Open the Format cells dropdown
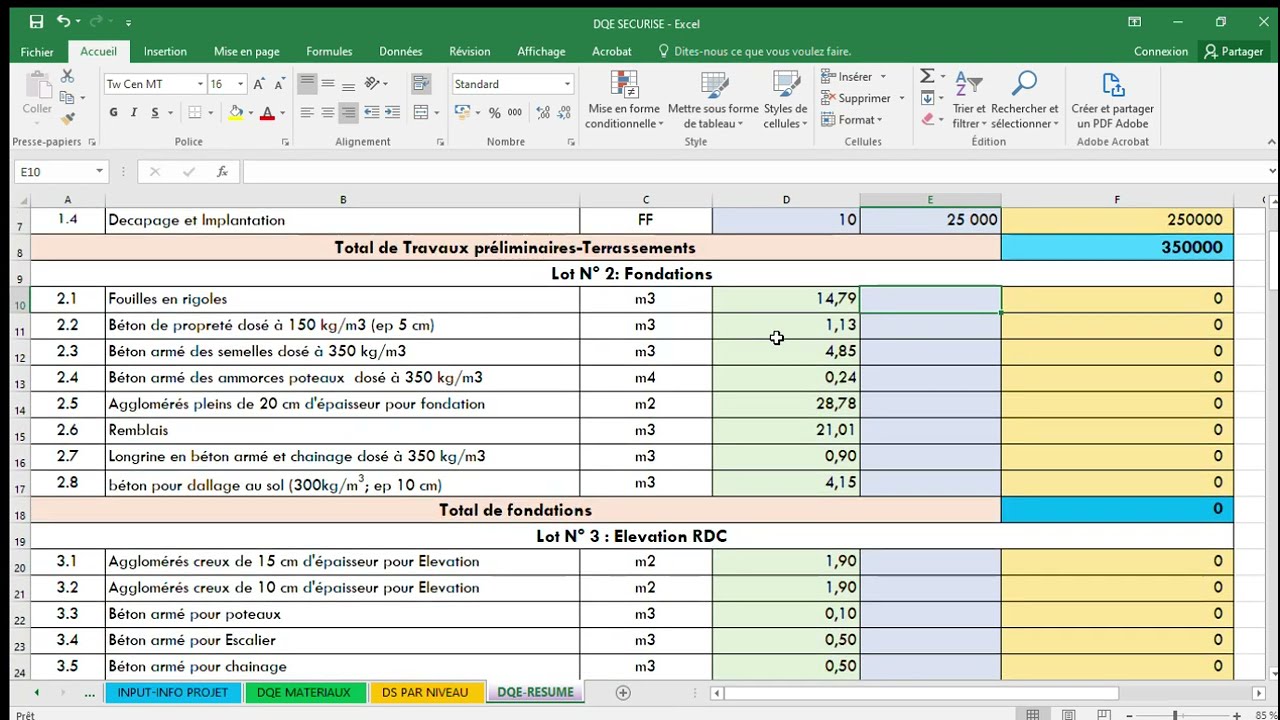 click(852, 120)
